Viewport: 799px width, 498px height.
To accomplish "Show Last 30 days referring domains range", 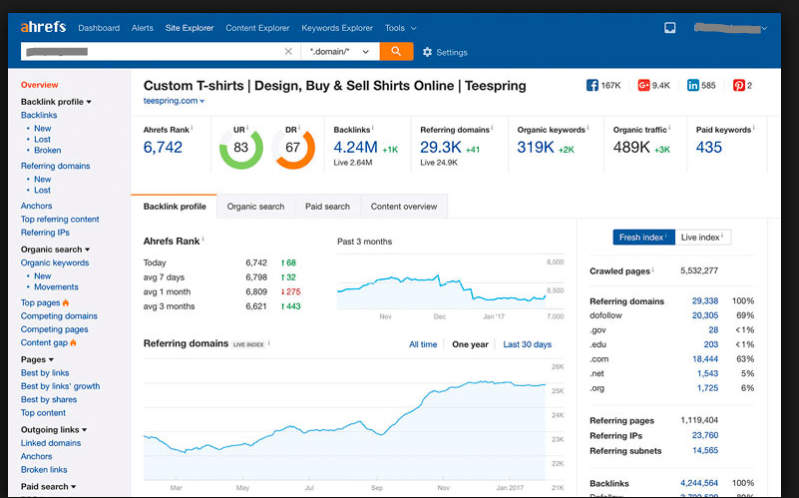I will point(527,345).
